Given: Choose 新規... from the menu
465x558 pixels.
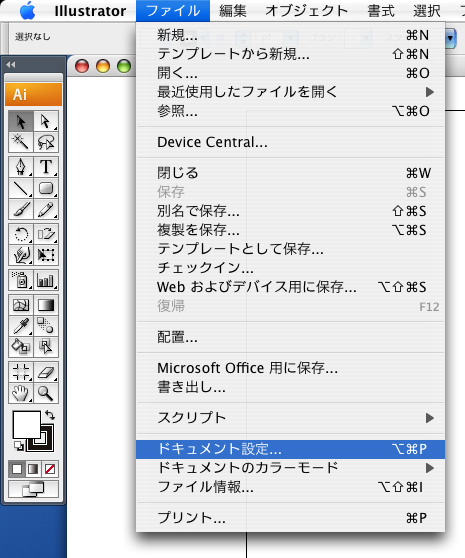Looking at the screenshot, I should click(x=290, y=35).
